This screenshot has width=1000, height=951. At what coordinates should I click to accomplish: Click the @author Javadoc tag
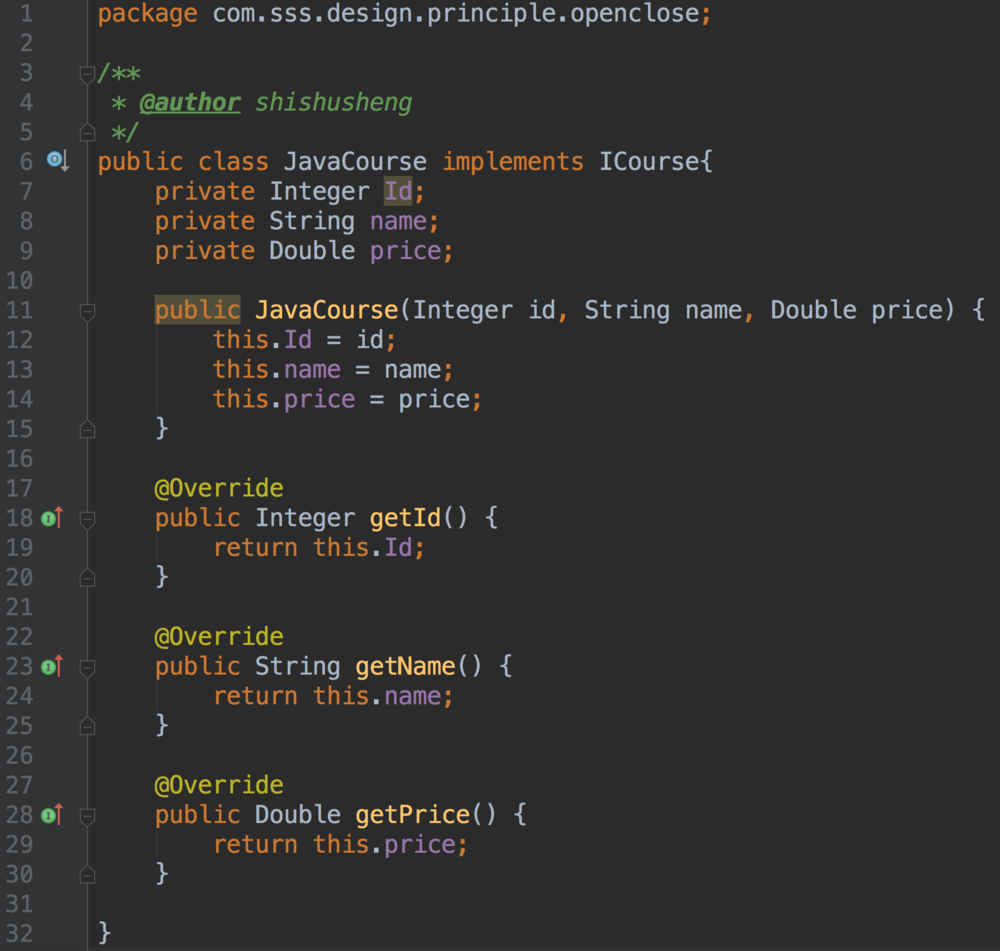[190, 102]
